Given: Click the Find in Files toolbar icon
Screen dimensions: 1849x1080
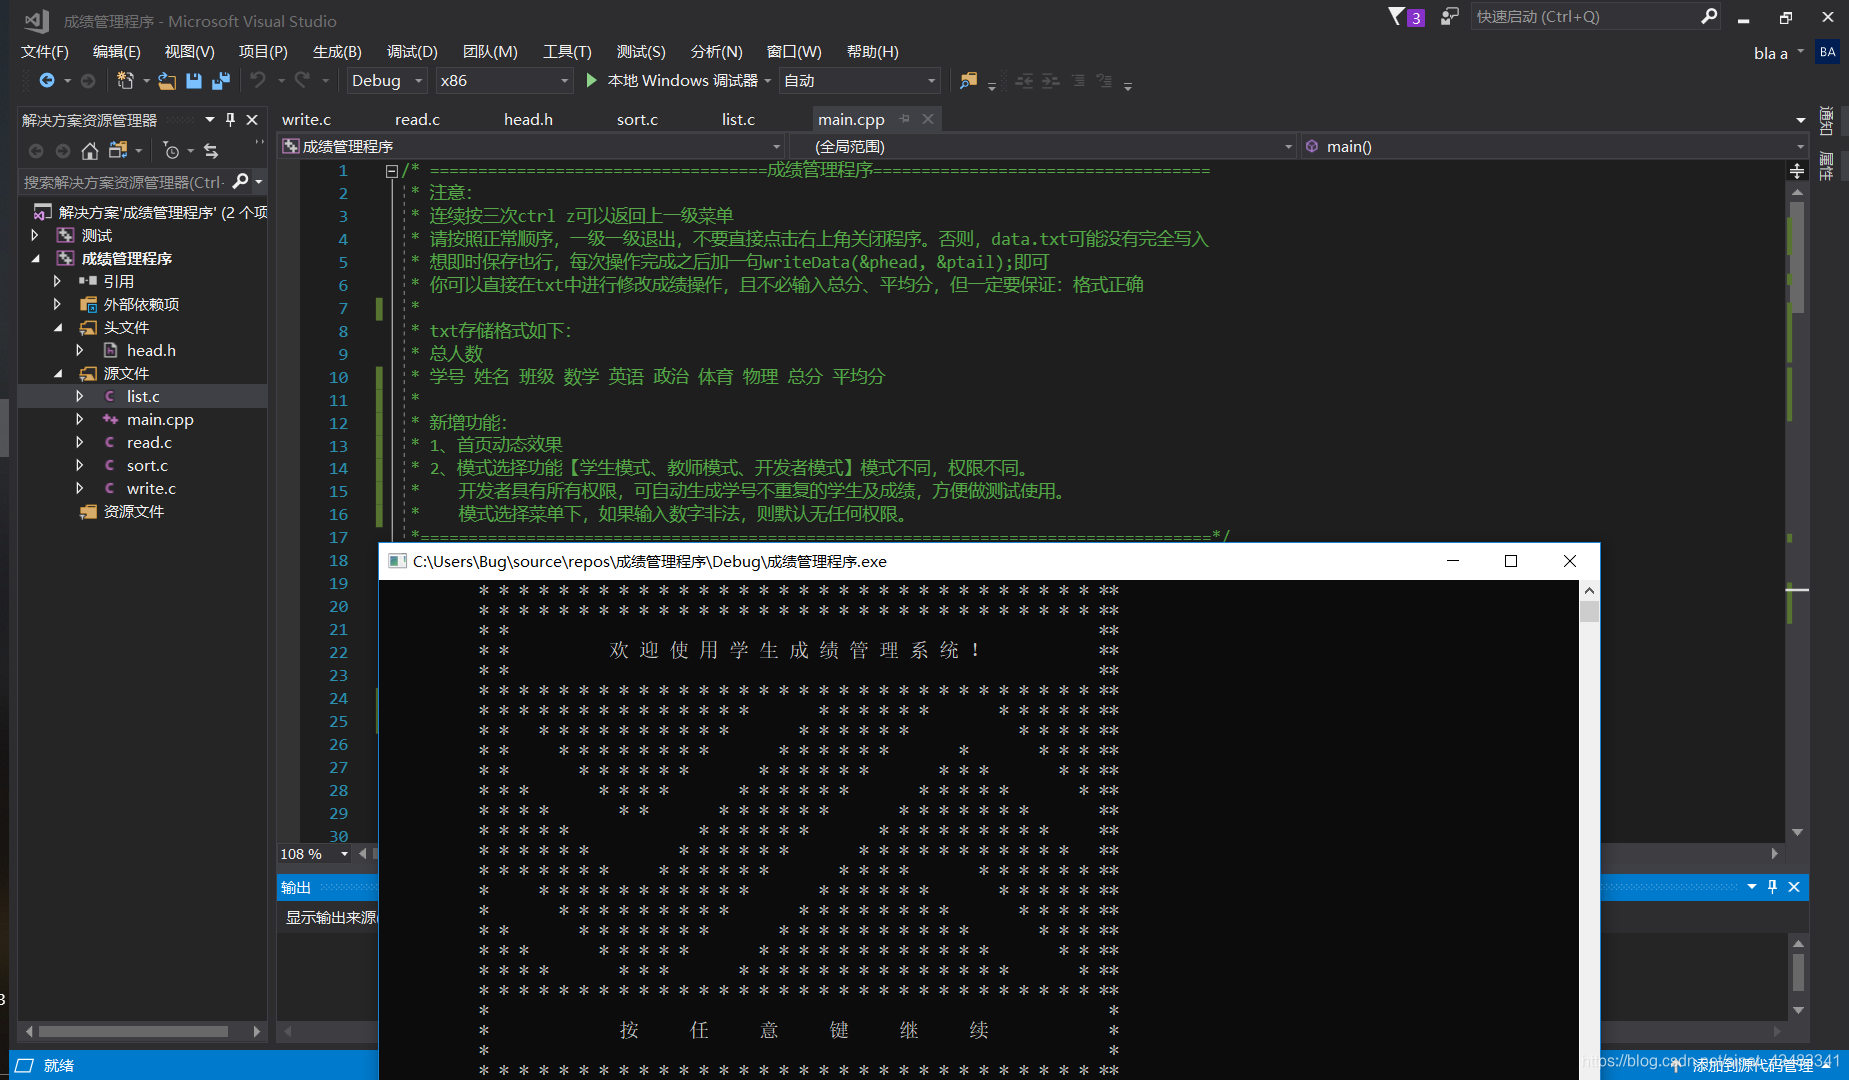Looking at the screenshot, I should click(x=968, y=80).
